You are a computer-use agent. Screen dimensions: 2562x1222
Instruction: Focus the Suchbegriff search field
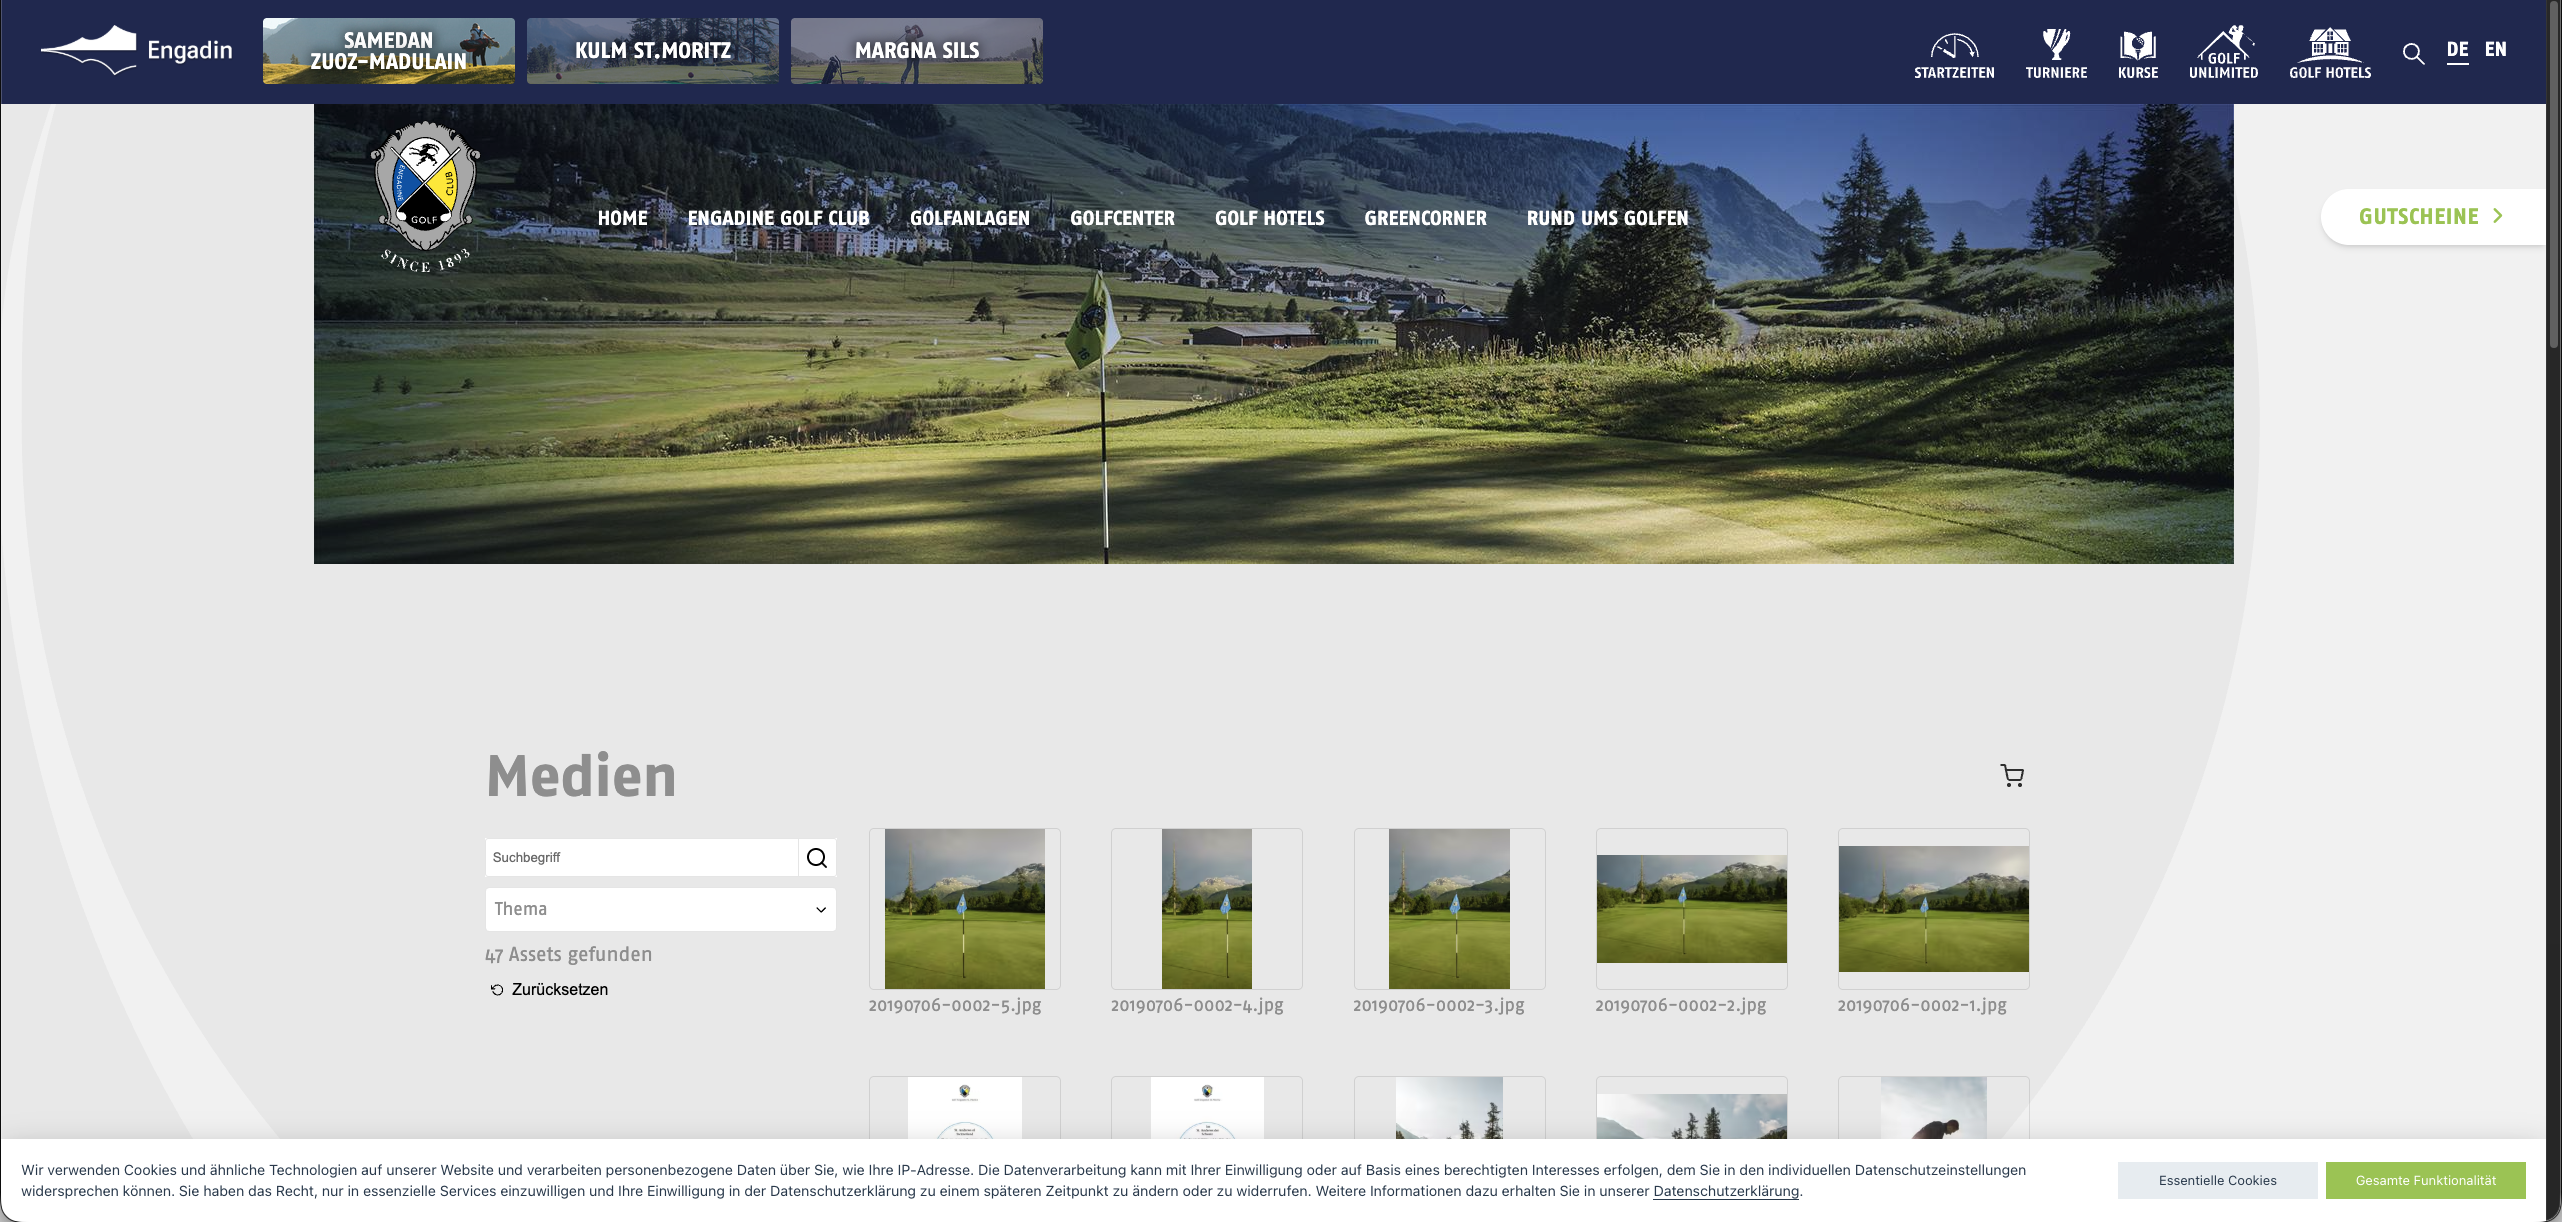[x=642, y=858]
